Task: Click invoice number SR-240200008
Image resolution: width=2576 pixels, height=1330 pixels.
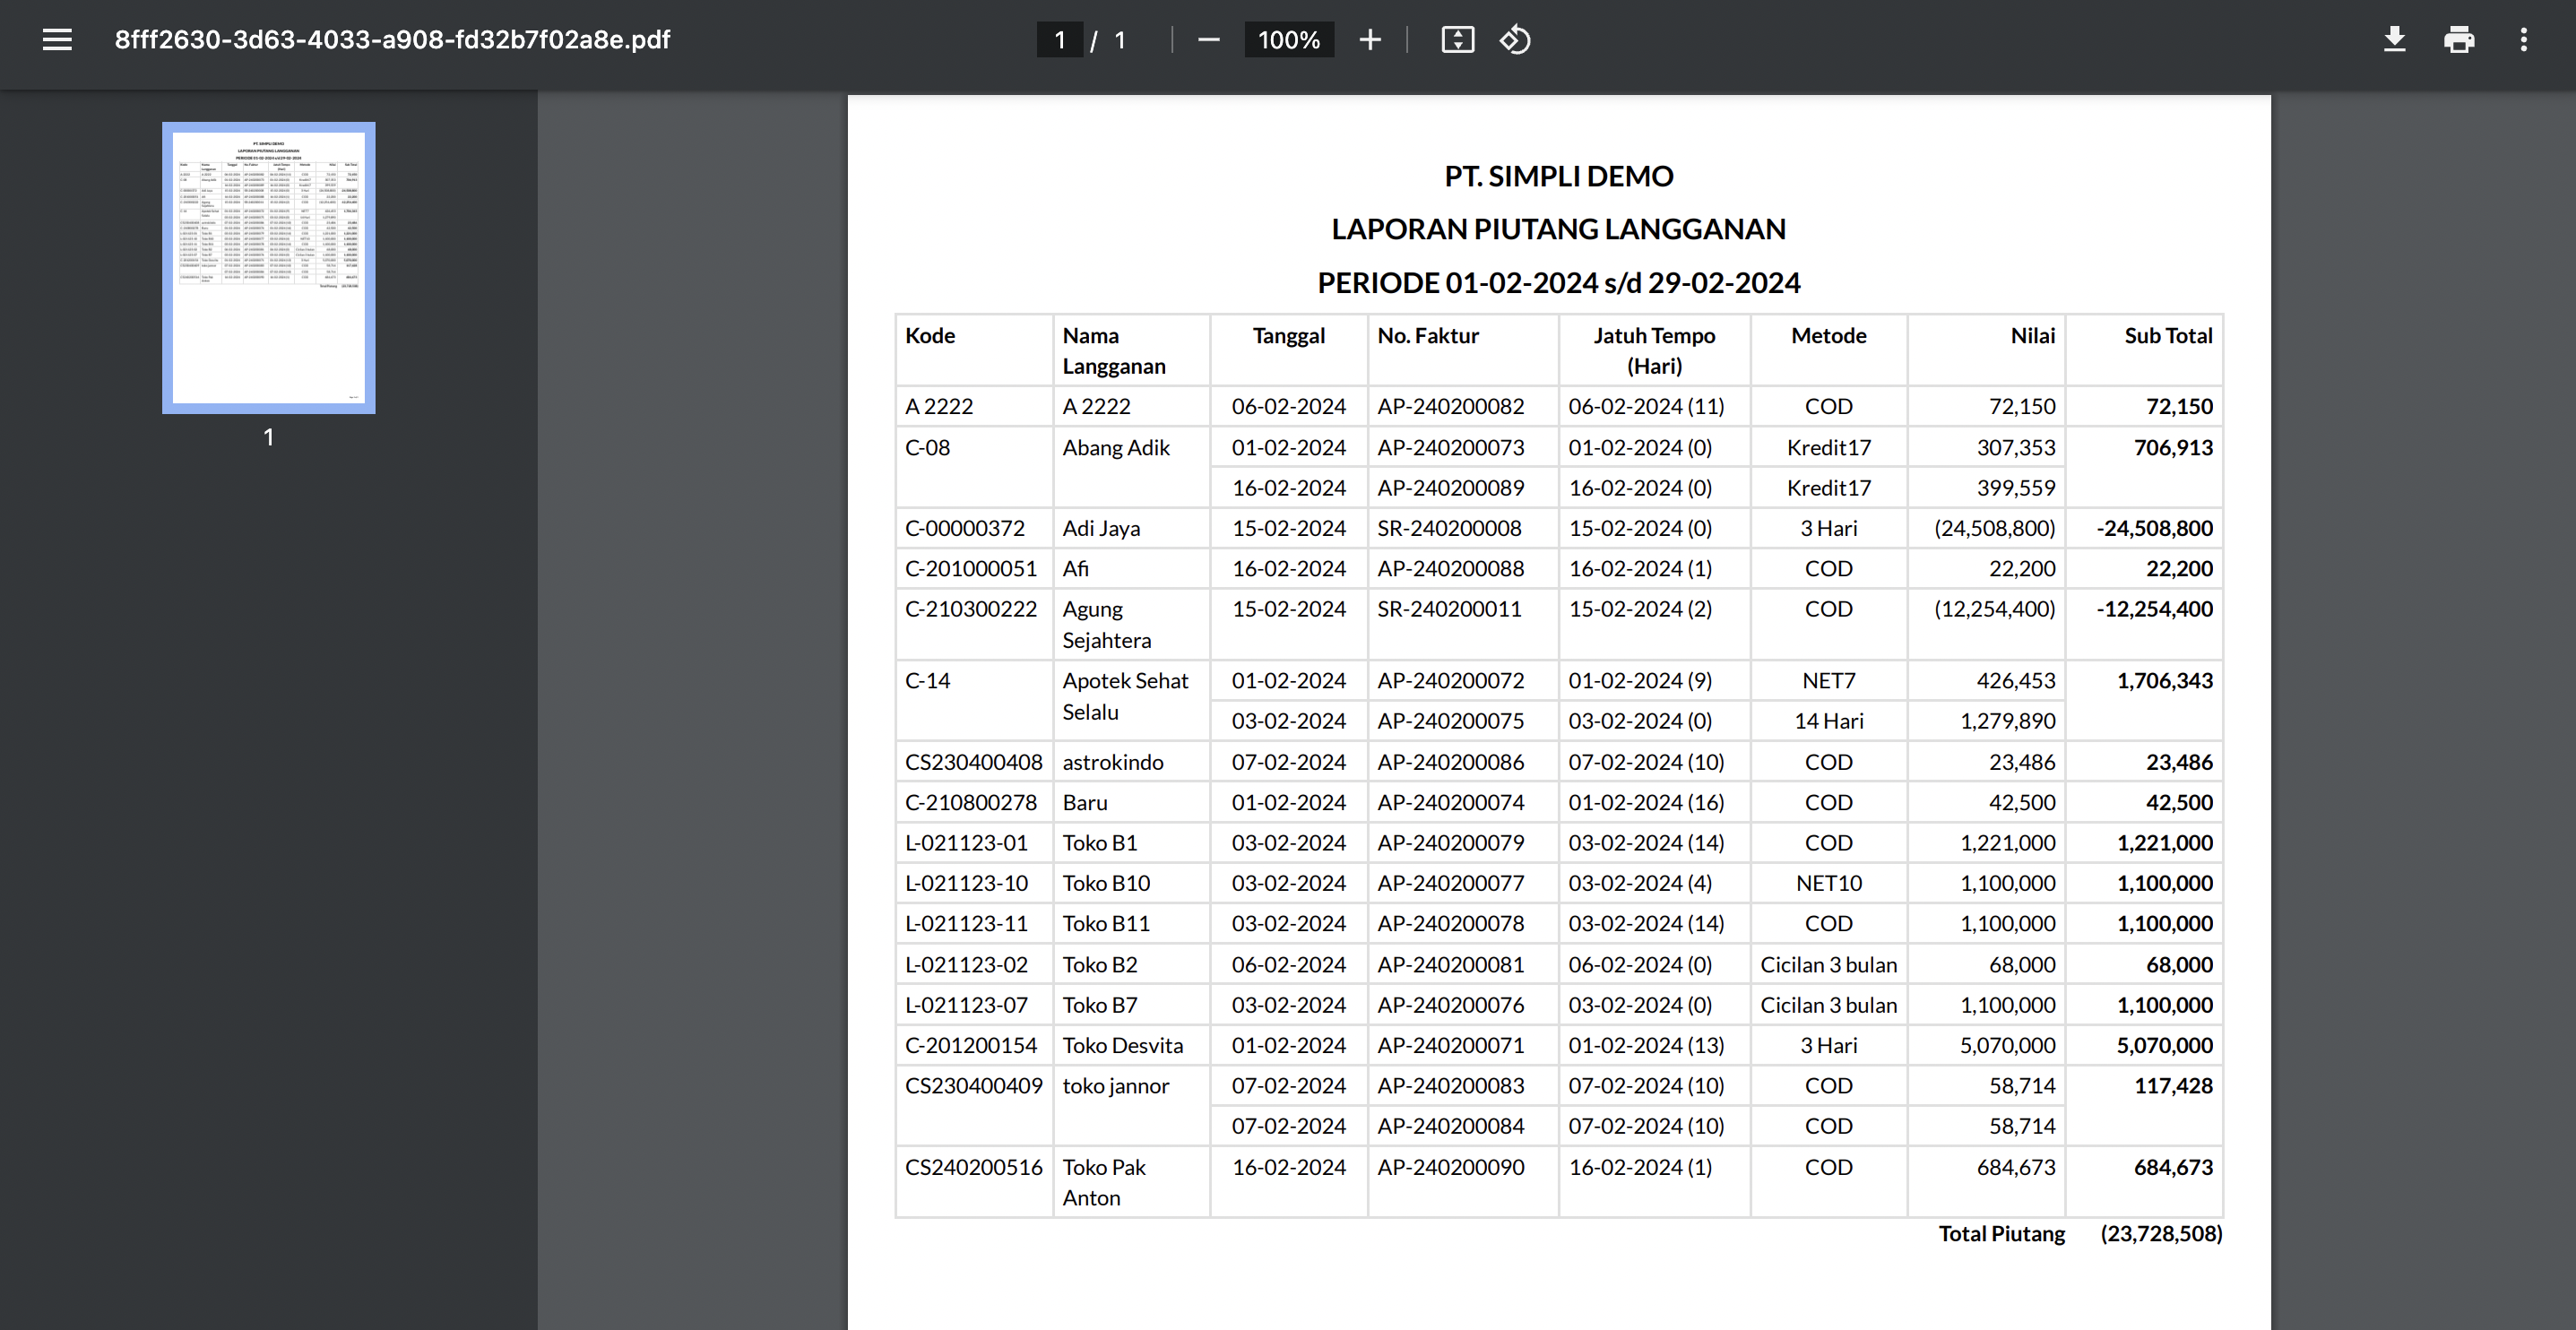Action: (x=1448, y=528)
